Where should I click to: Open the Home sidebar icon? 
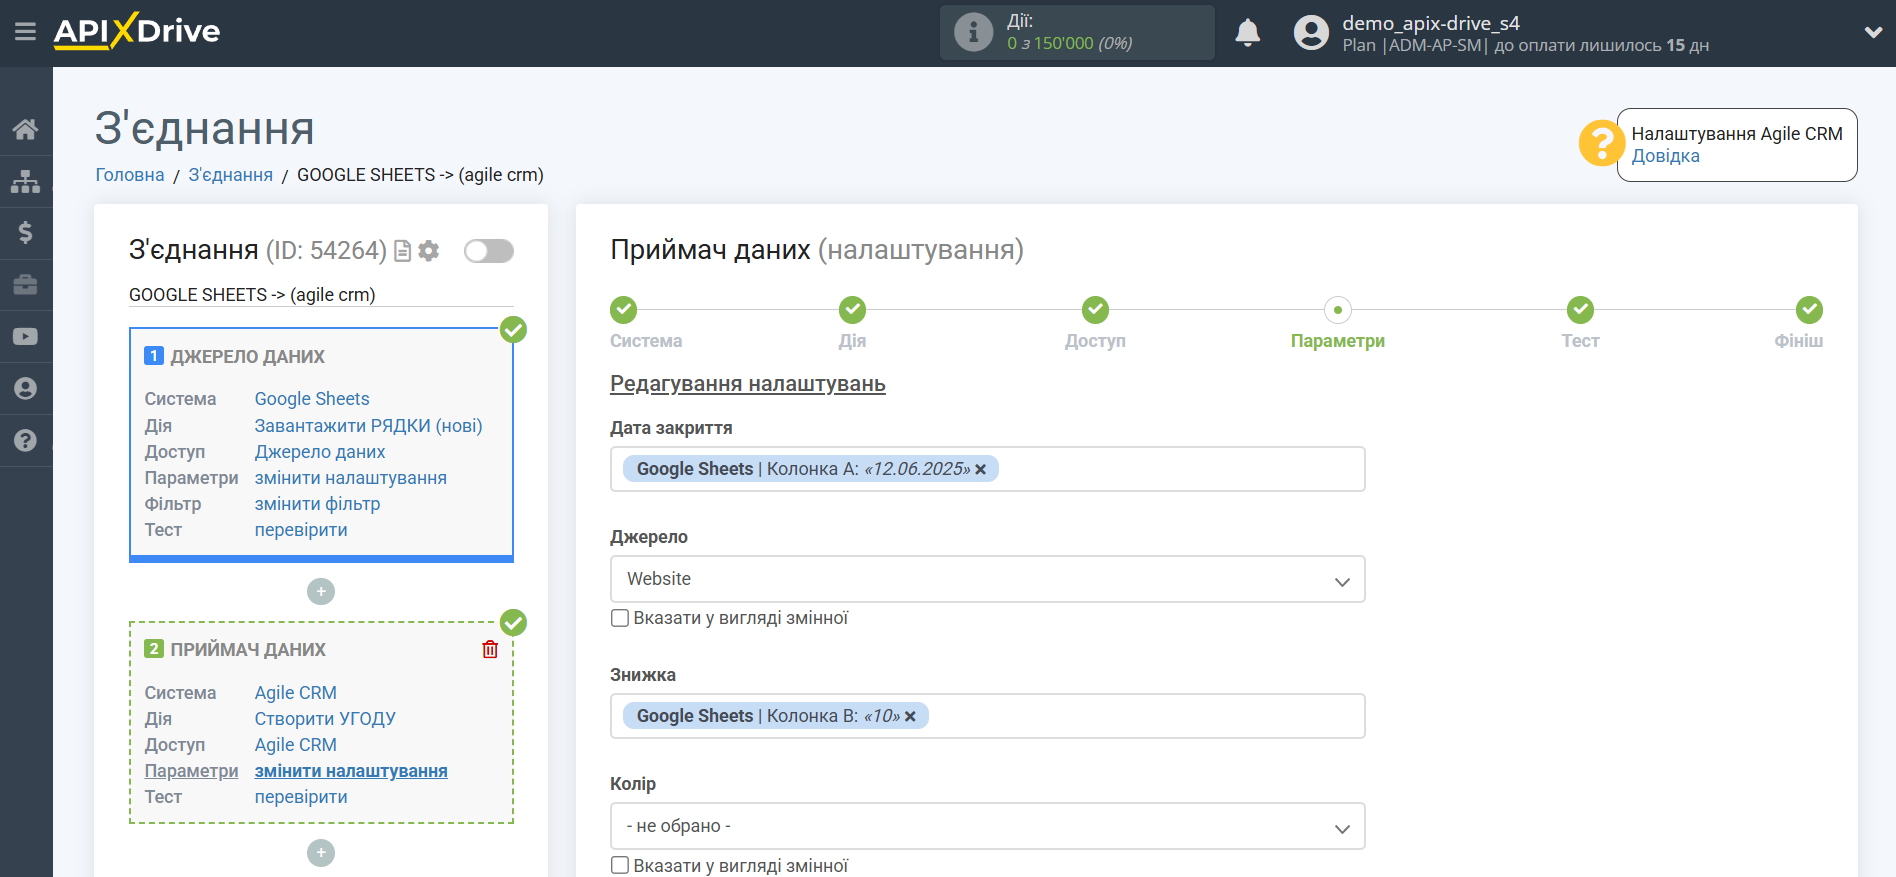coord(26,129)
